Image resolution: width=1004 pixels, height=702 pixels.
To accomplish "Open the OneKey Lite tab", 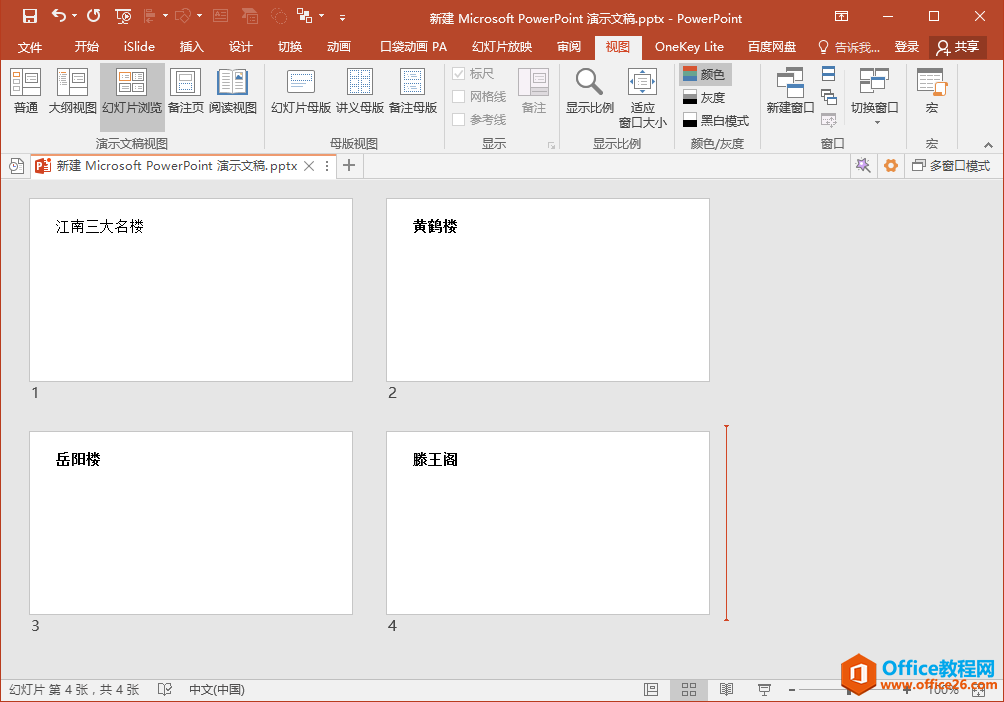I will click(x=689, y=47).
